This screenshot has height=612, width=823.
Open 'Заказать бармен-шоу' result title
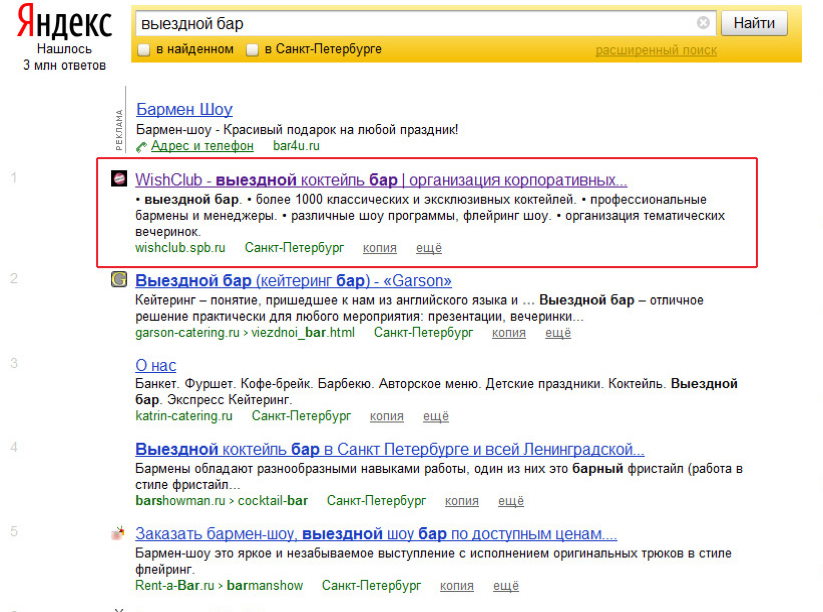coord(376,533)
